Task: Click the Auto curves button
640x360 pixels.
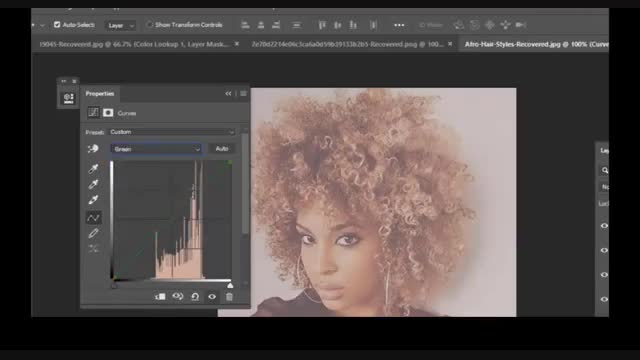Action: click(x=222, y=149)
